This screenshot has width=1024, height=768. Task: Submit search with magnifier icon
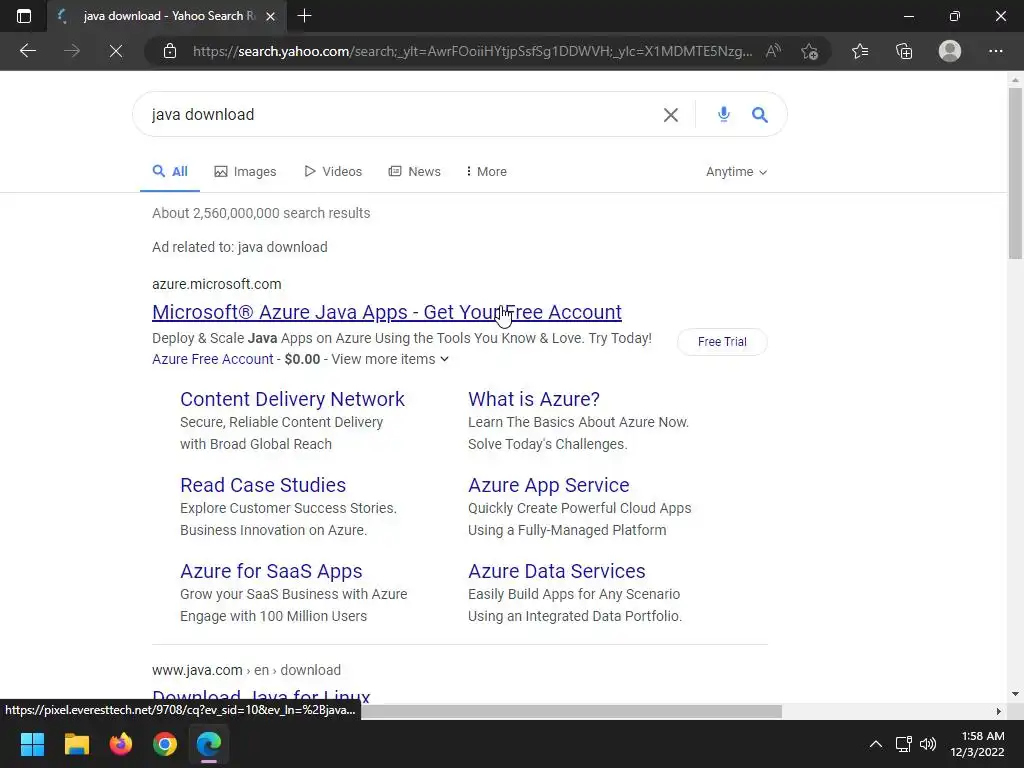coord(760,115)
